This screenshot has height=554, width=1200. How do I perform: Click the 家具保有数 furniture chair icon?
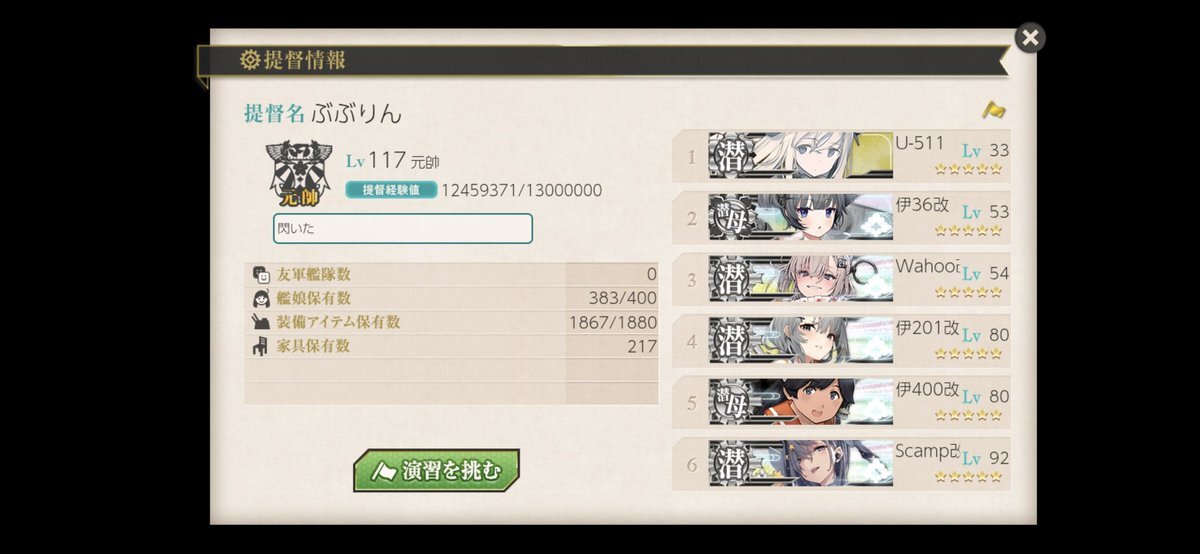[x=261, y=346]
